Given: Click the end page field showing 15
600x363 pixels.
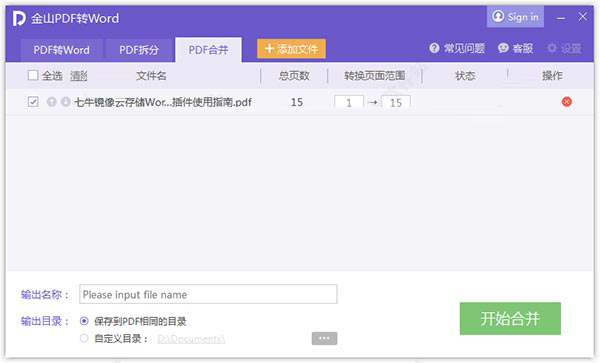Looking at the screenshot, I should coord(396,102).
